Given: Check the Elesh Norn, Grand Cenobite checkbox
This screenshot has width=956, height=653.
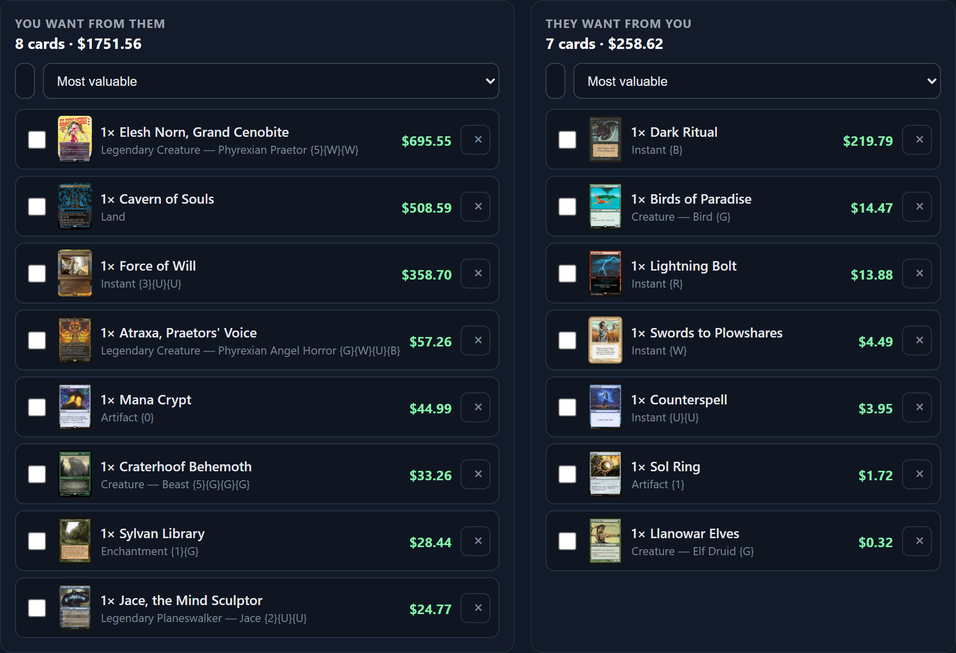Looking at the screenshot, I should (x=37, y=140).
